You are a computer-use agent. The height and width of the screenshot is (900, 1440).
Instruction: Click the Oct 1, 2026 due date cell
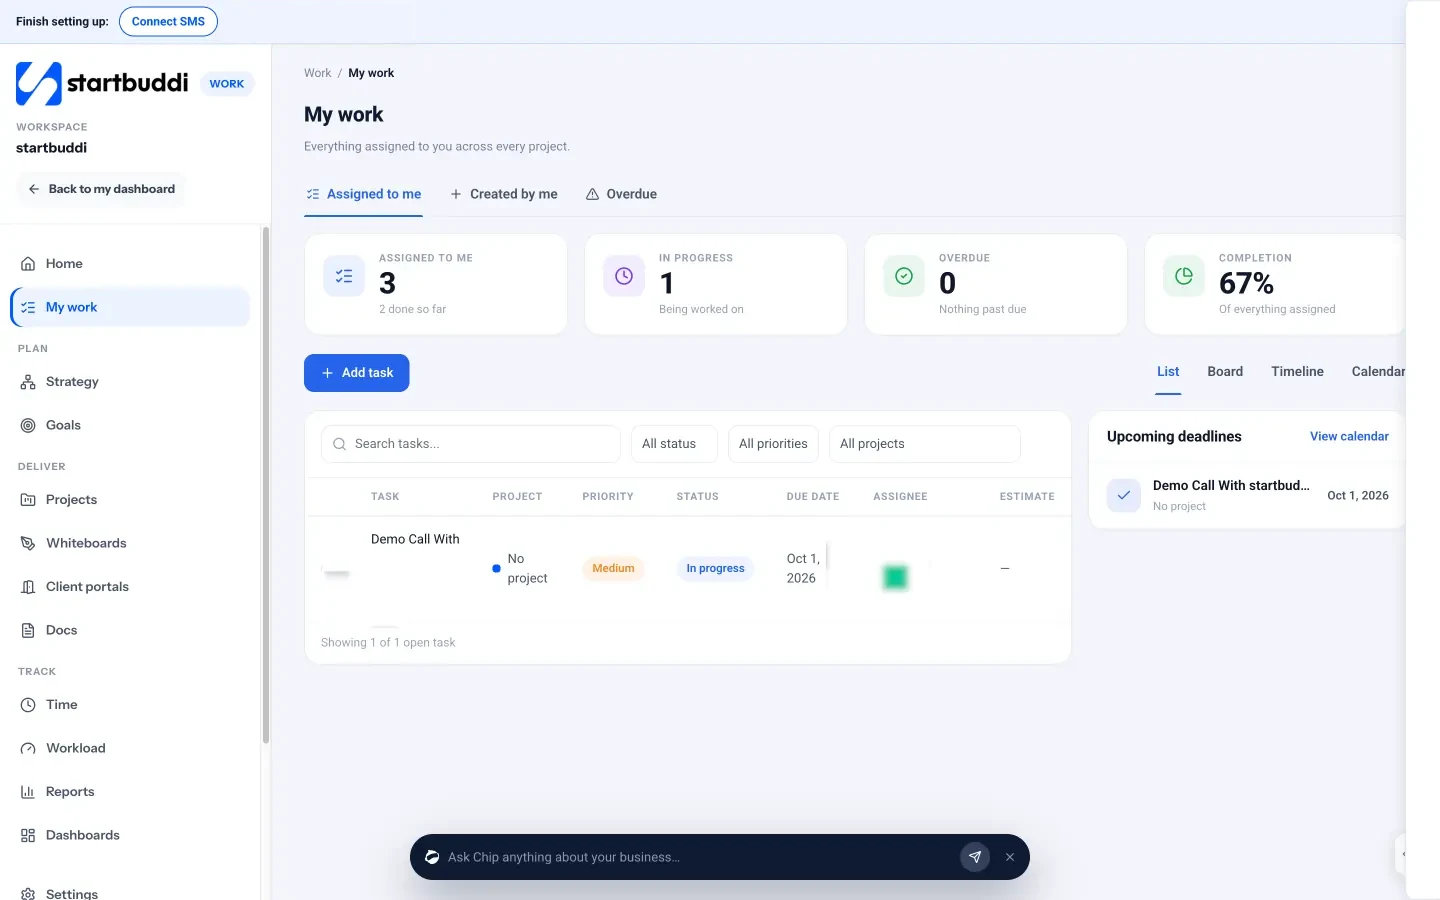tap(803, 568)
